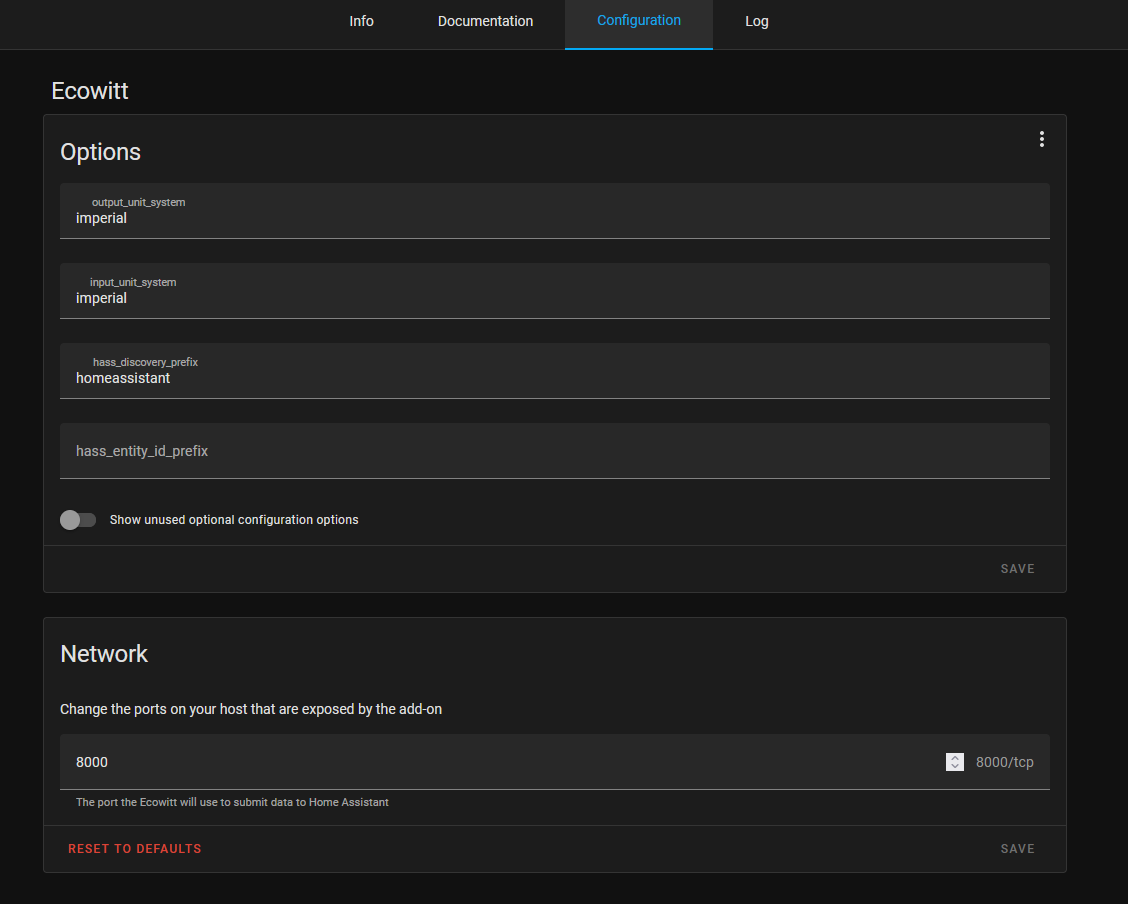Click the stepper up arrow beside the port
This screenshot has height=904, width=1128.
954,756
